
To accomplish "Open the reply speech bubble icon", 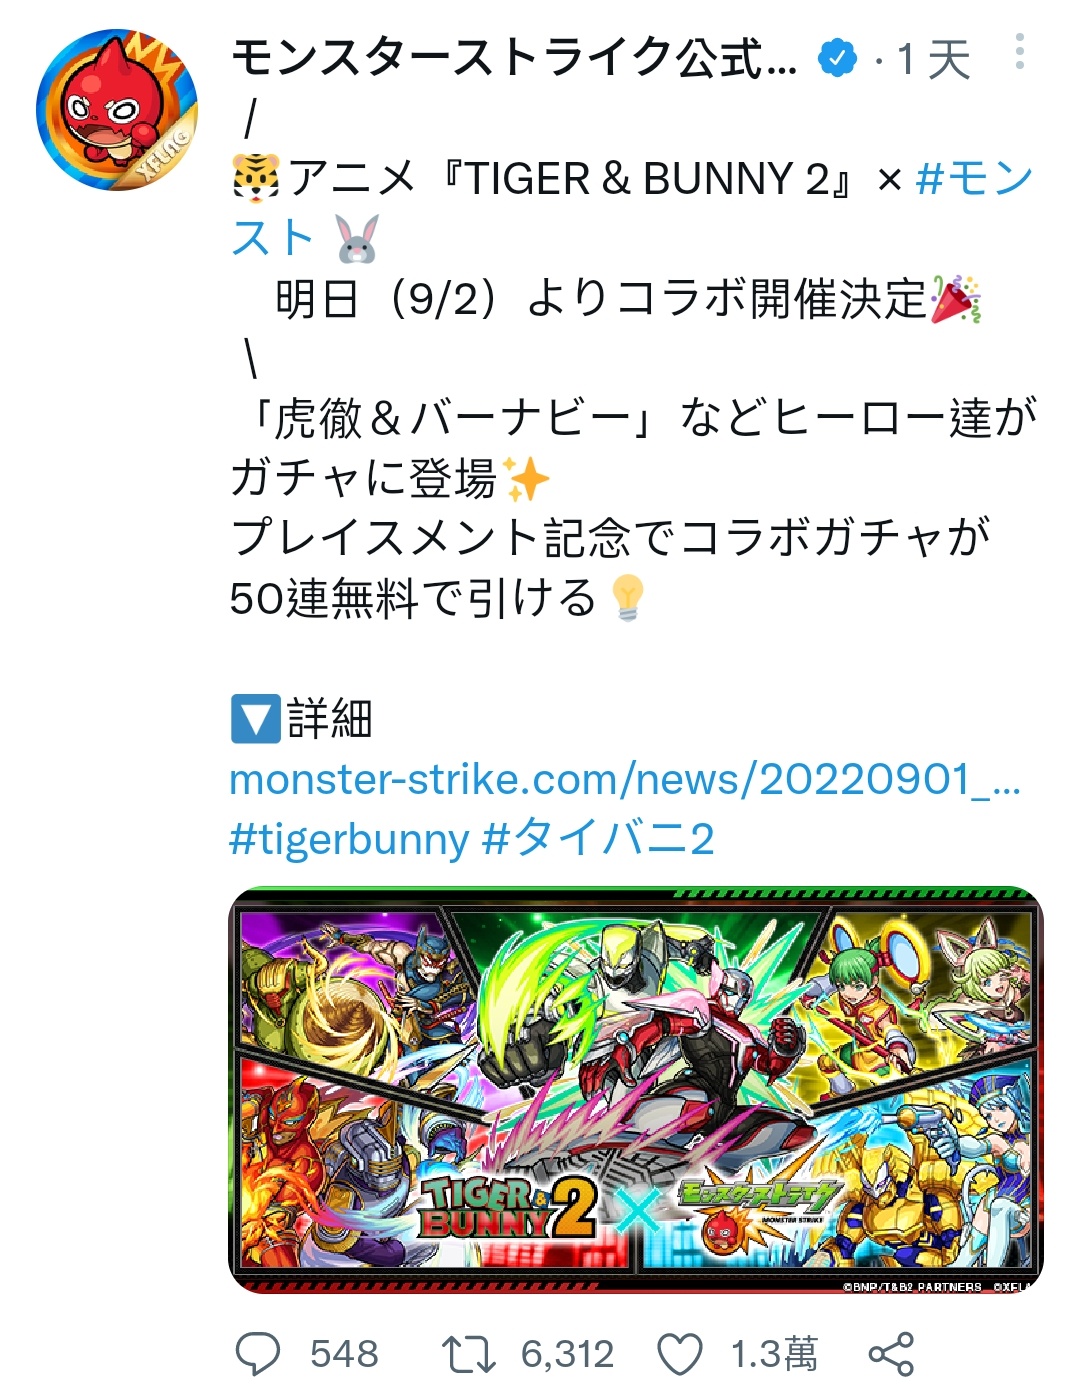I will 258,1355.
